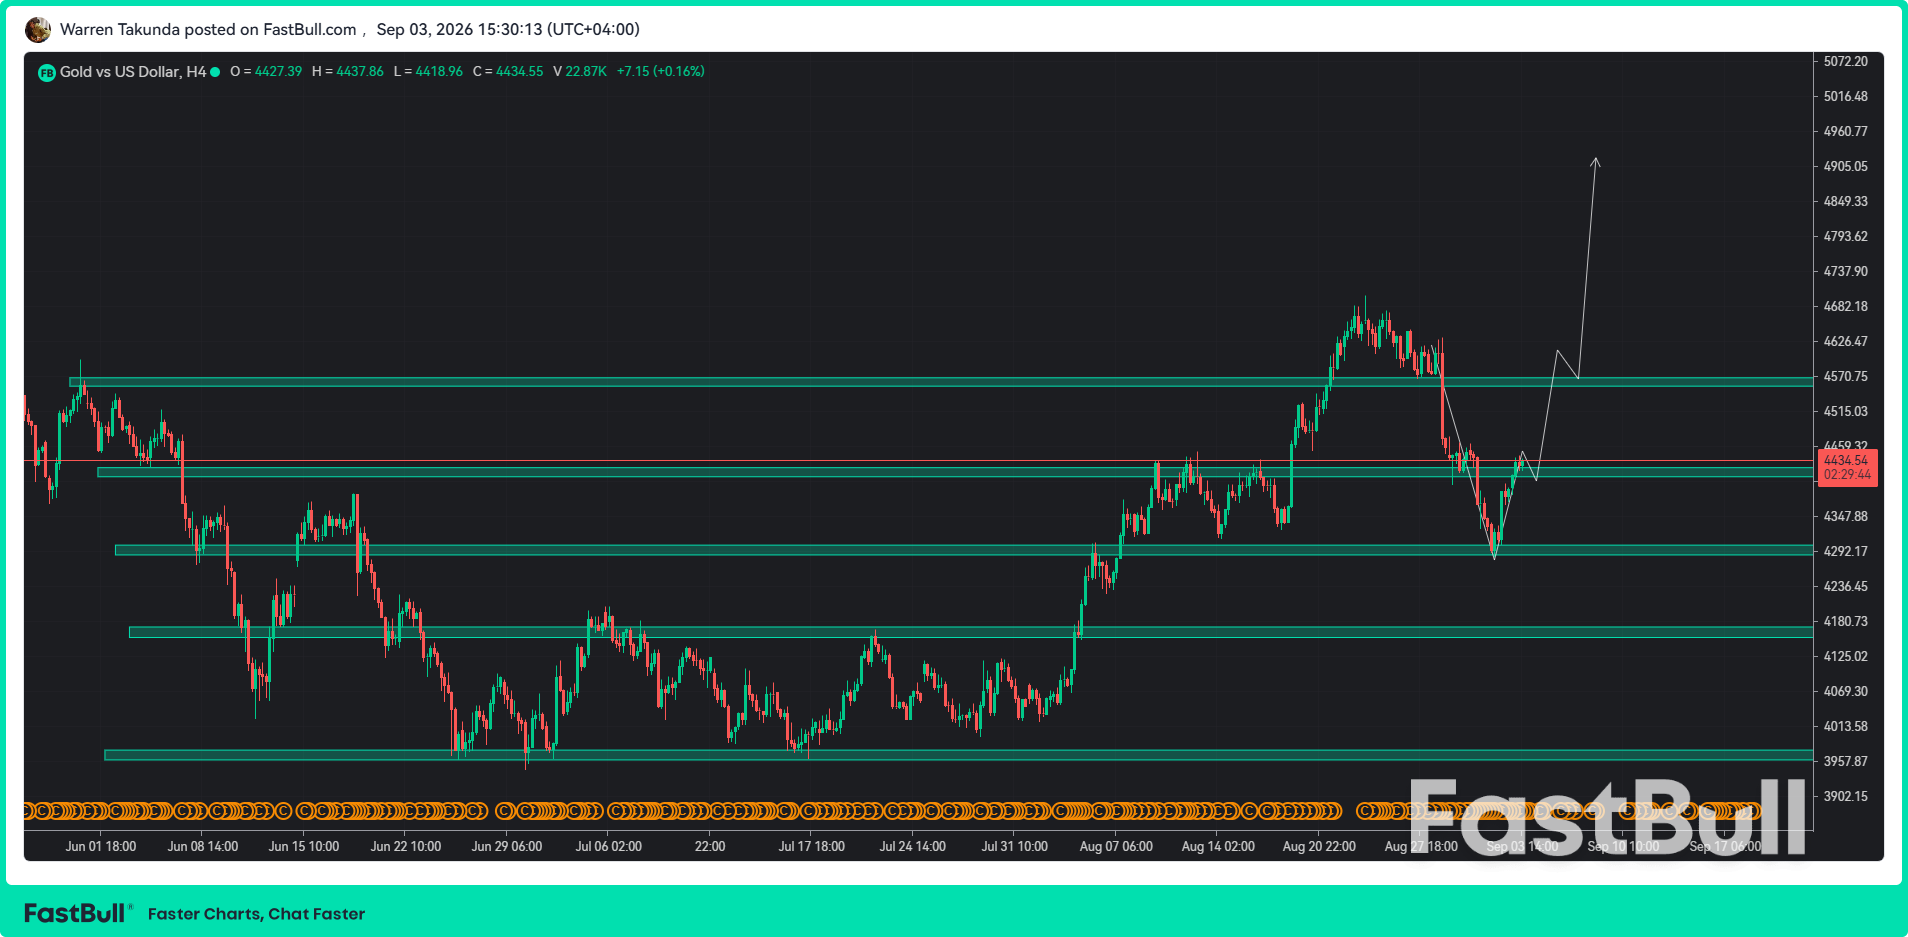The height and width of the screenshot is (937, 1908).
Task: Click the red current price tag 4434.54
Action: coord(1846,461)
